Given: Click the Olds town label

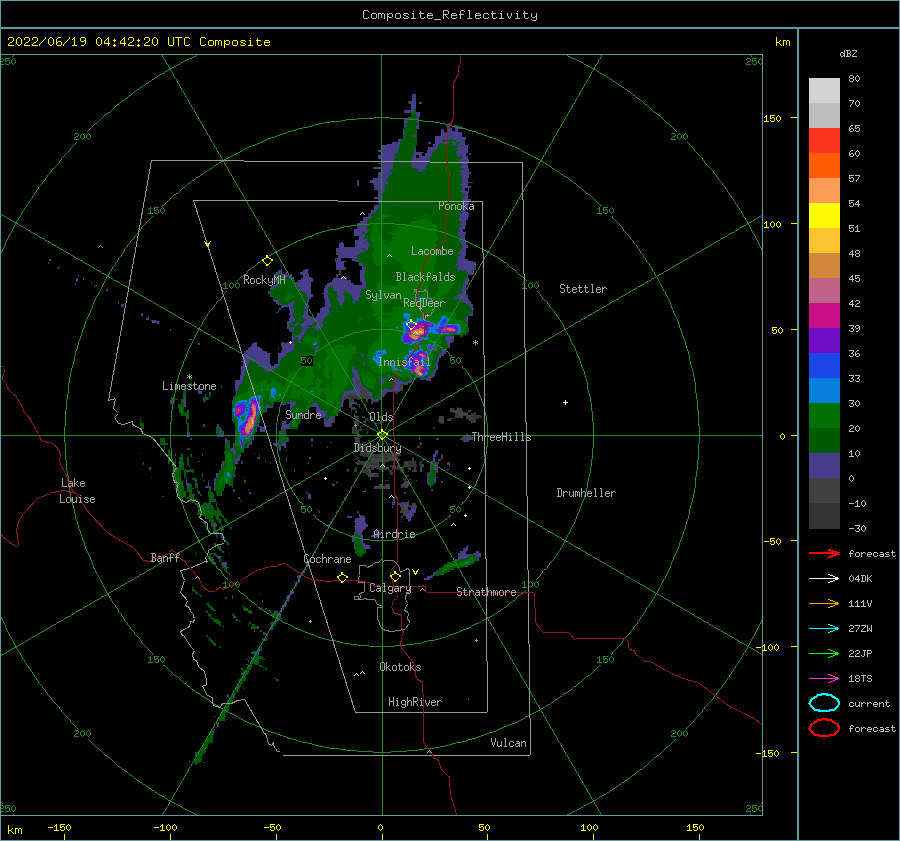Looking at the screenshot, I should coord(381,417).
